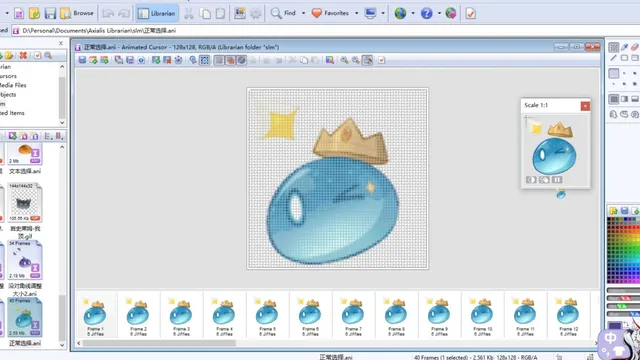Click the pause button in the Scale 1:1 preview

(x=557, y=180)
